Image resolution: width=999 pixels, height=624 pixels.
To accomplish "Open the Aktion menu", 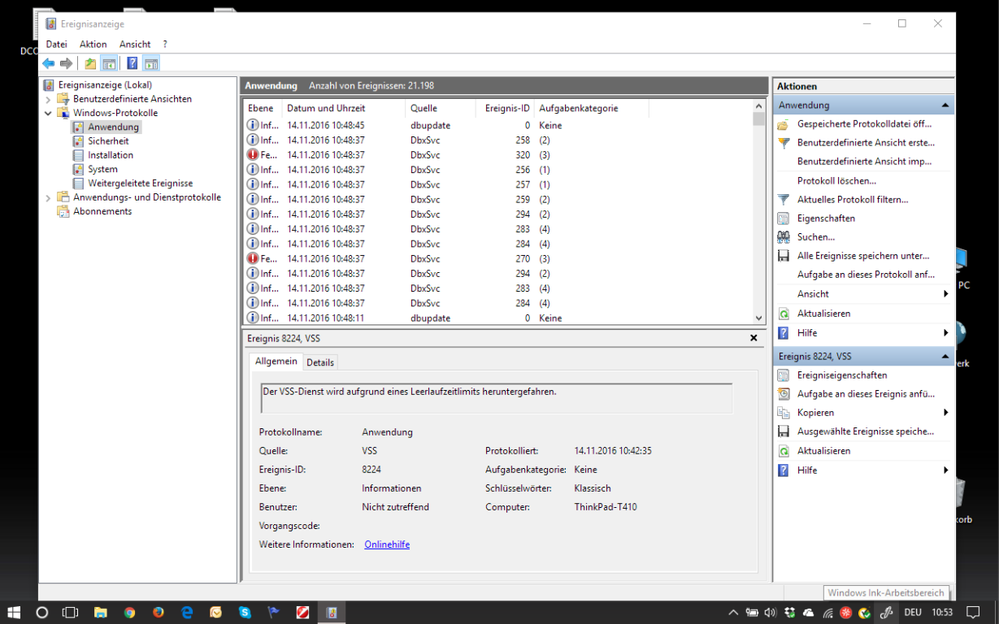I will tap(93, 43).
